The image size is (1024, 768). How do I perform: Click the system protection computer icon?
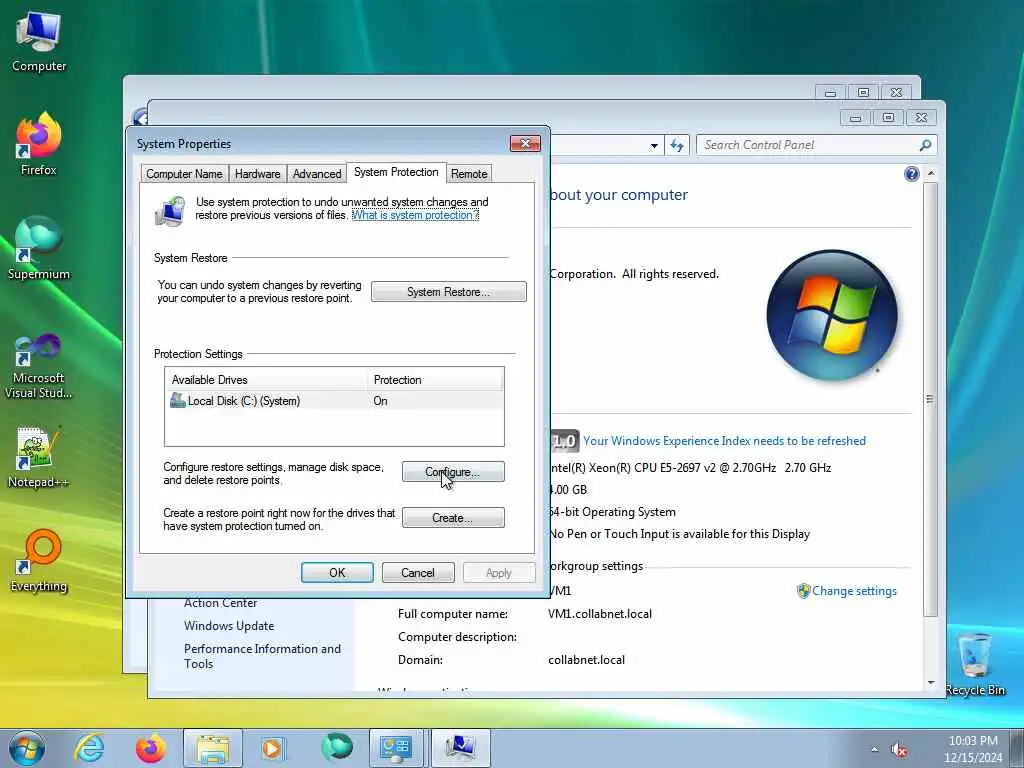pos(170,211)
